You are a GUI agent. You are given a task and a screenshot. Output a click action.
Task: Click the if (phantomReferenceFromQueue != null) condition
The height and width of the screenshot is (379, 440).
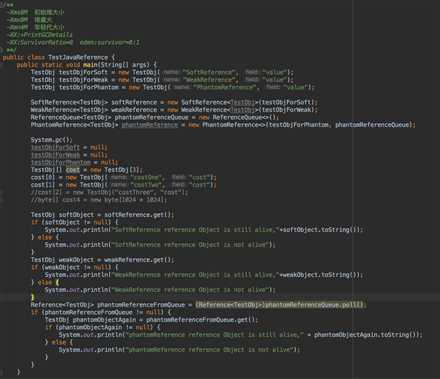(x=101, y=312)
